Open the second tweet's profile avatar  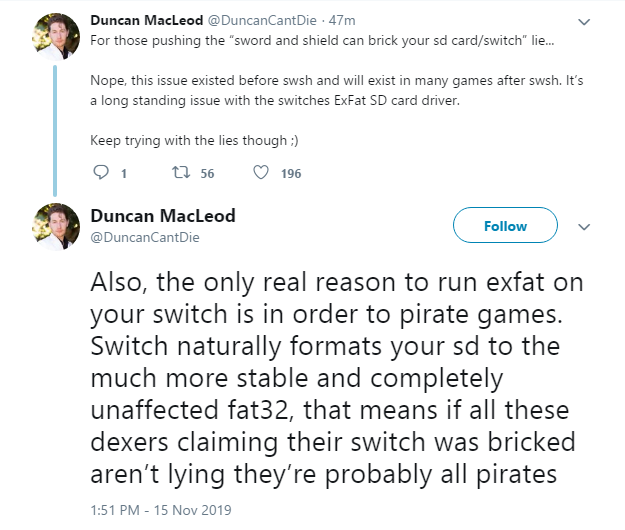(56, 227)
